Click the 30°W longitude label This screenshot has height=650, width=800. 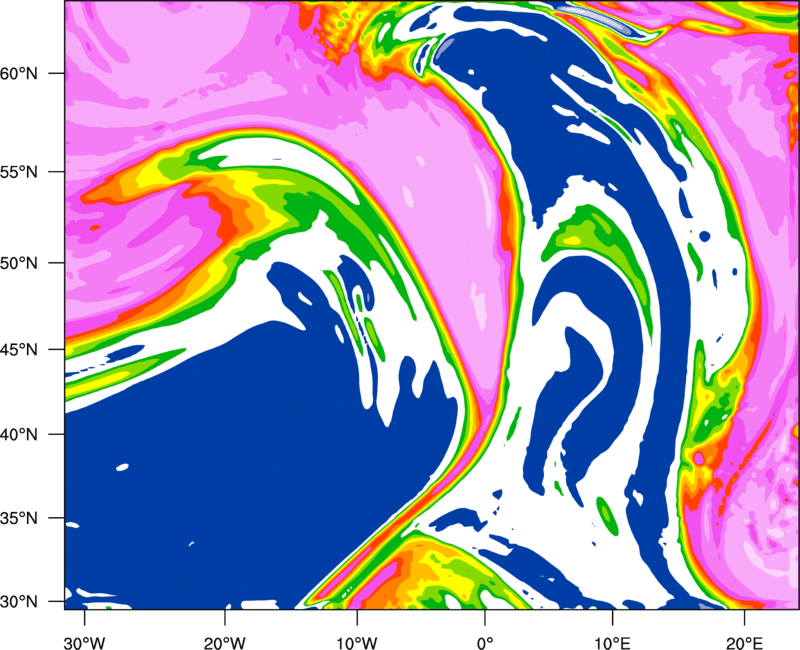click(85, 643)
